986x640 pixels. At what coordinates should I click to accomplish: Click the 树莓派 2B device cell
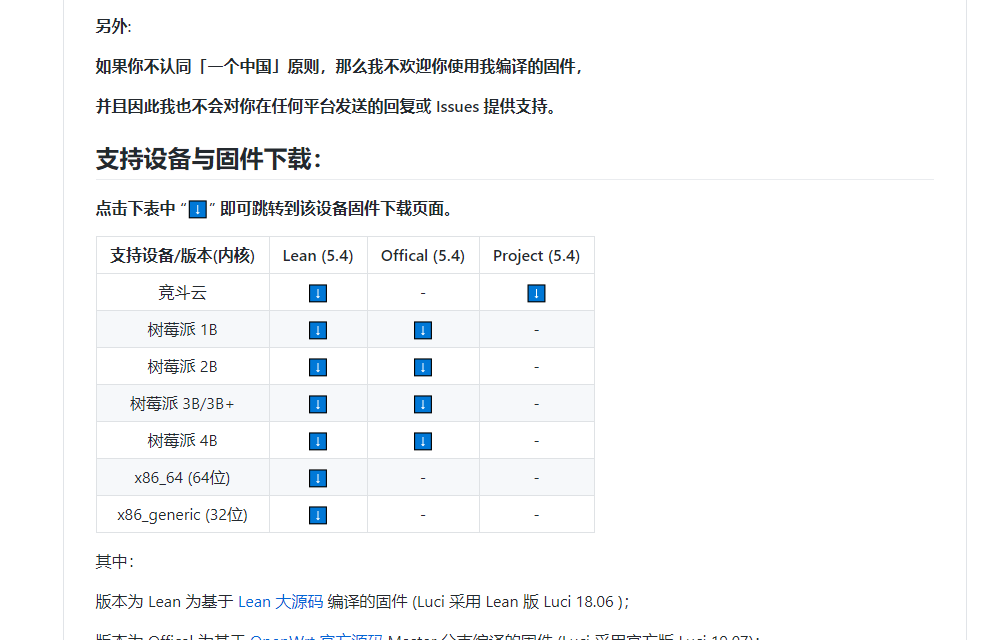pos(182,367)
